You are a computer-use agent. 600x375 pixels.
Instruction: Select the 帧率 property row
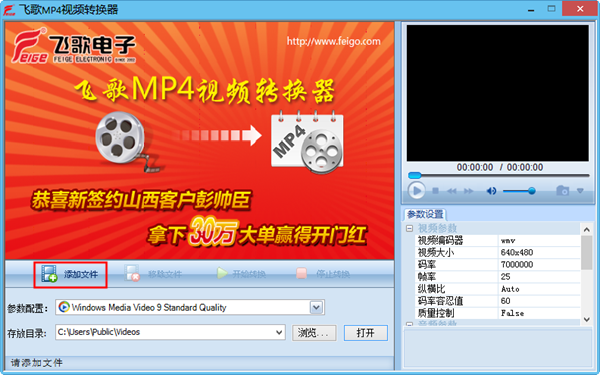498,277
